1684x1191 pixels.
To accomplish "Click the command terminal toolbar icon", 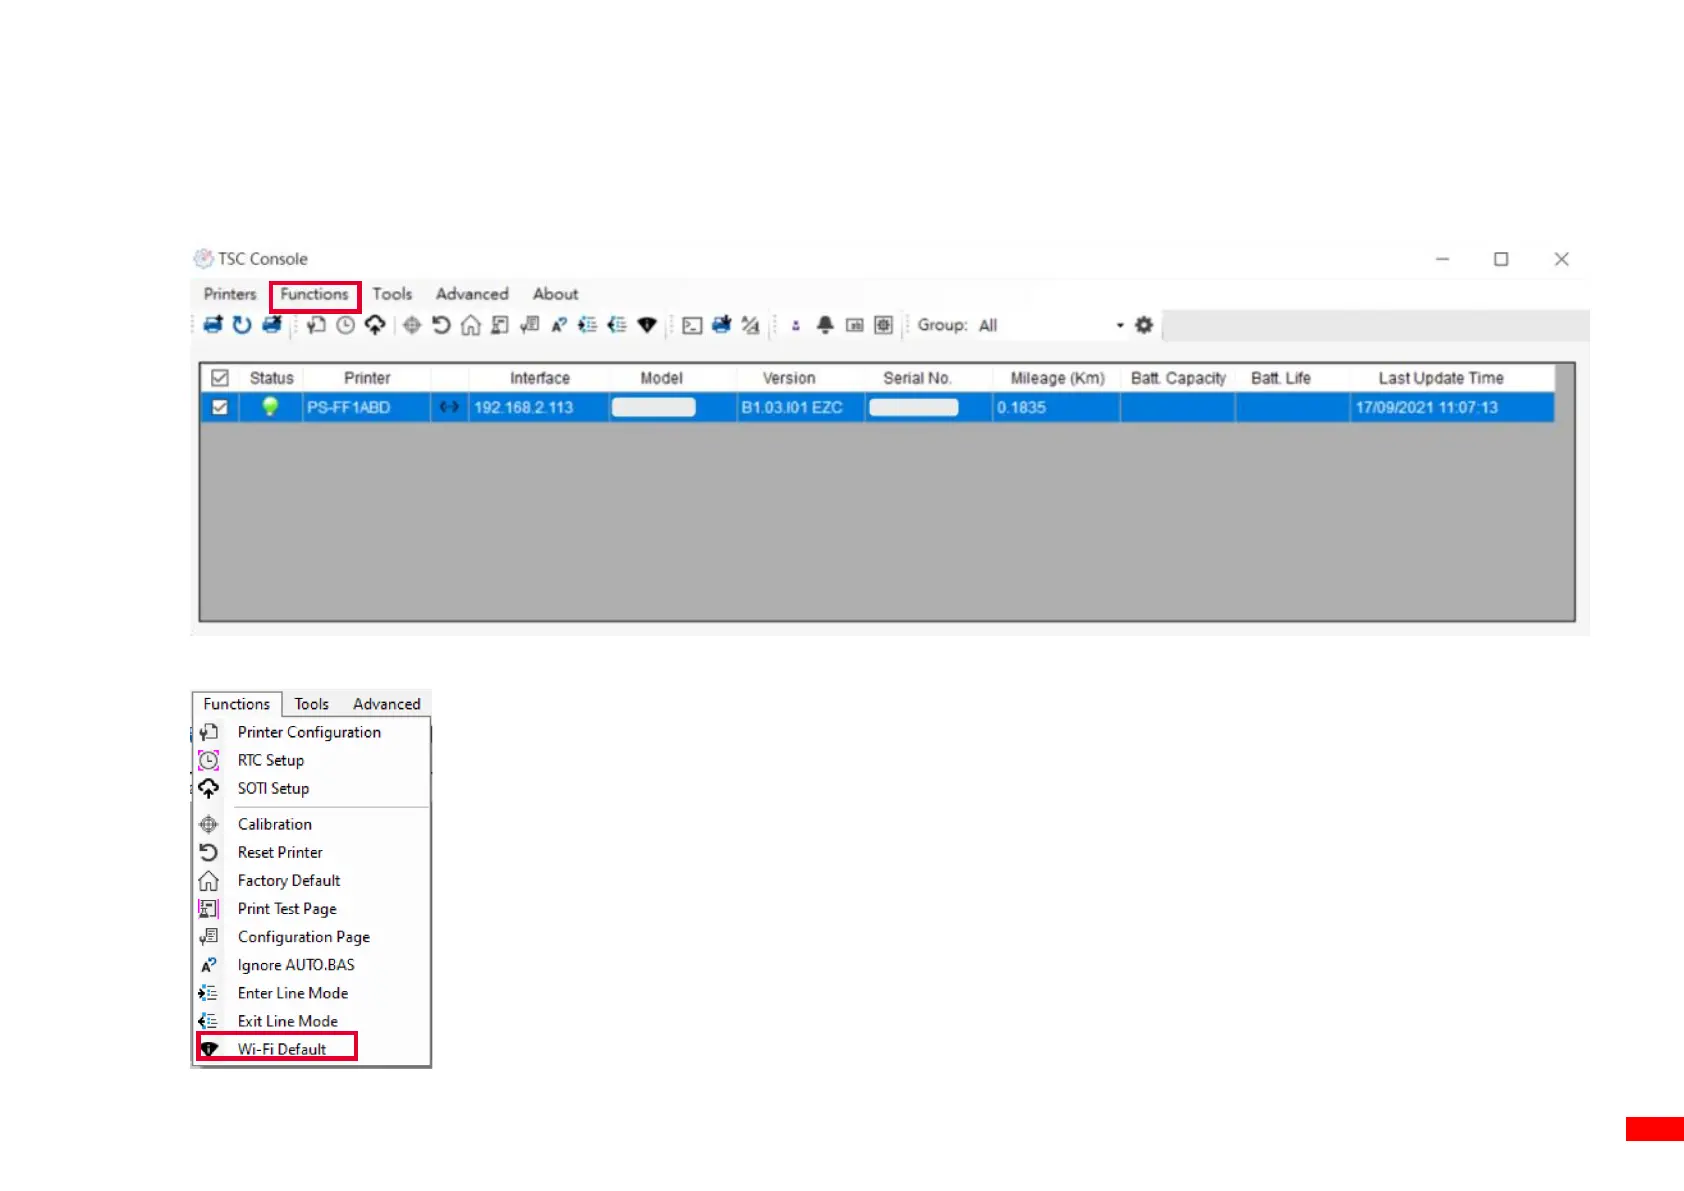I will (692, 326).
